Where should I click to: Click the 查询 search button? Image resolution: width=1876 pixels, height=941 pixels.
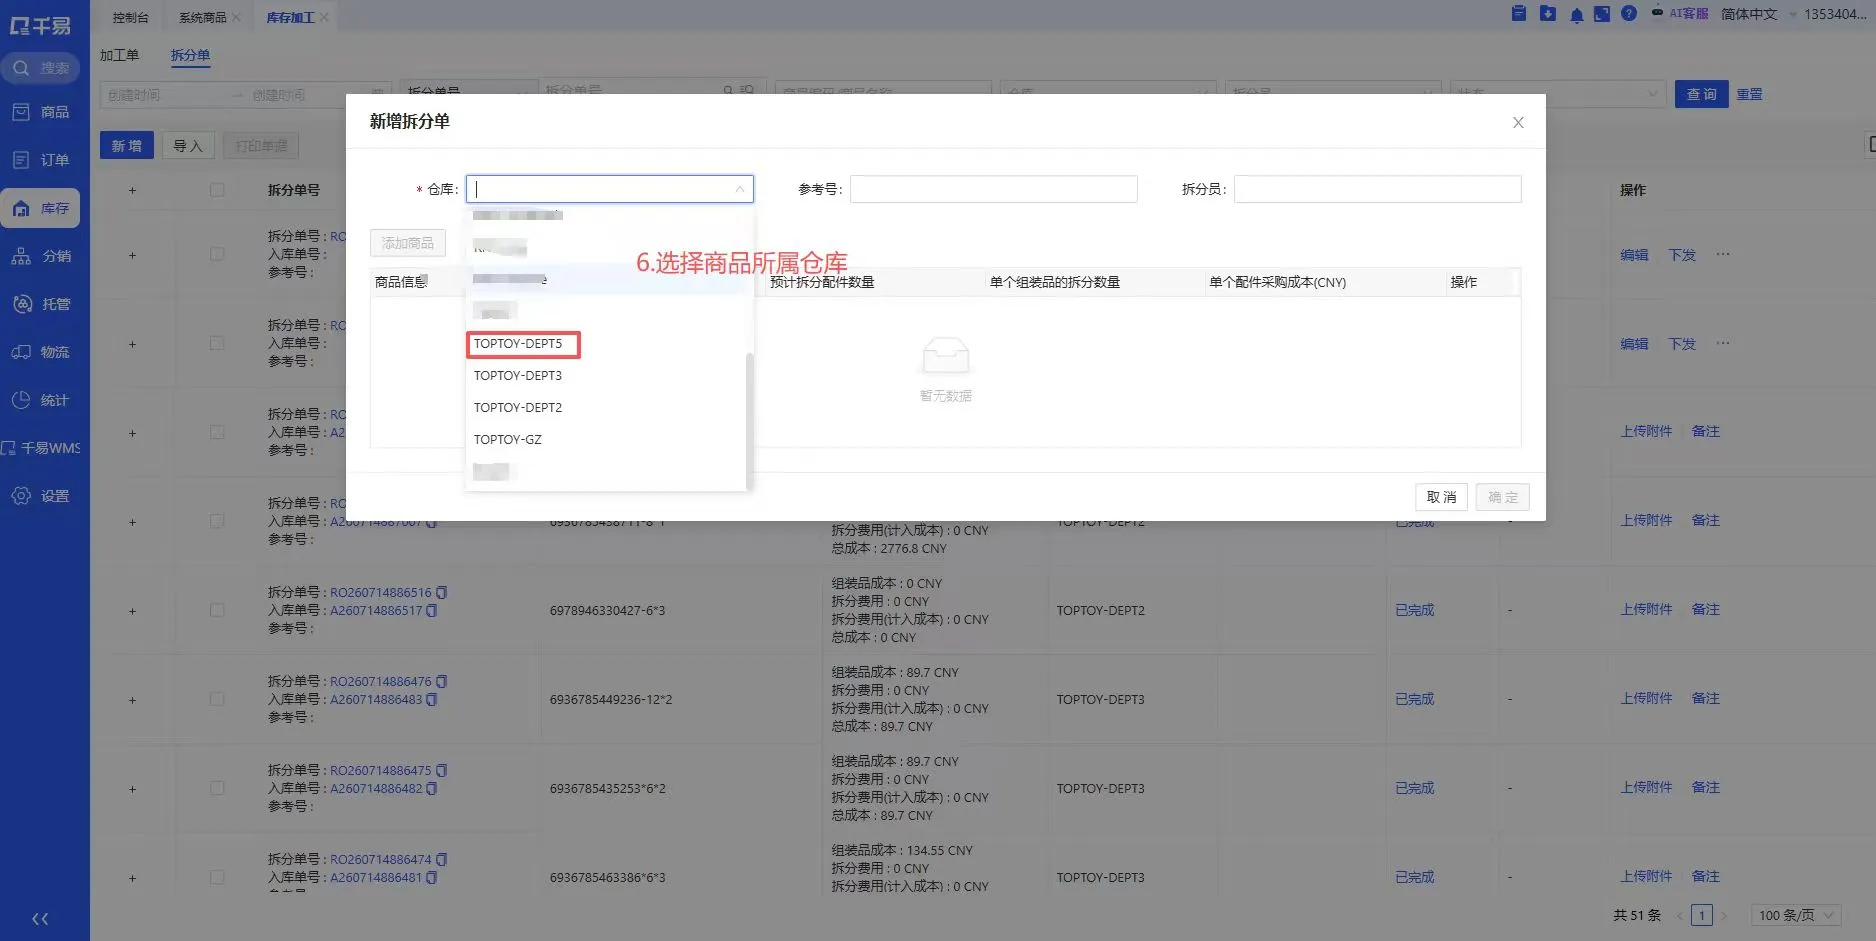click(x=1701, y=94)
